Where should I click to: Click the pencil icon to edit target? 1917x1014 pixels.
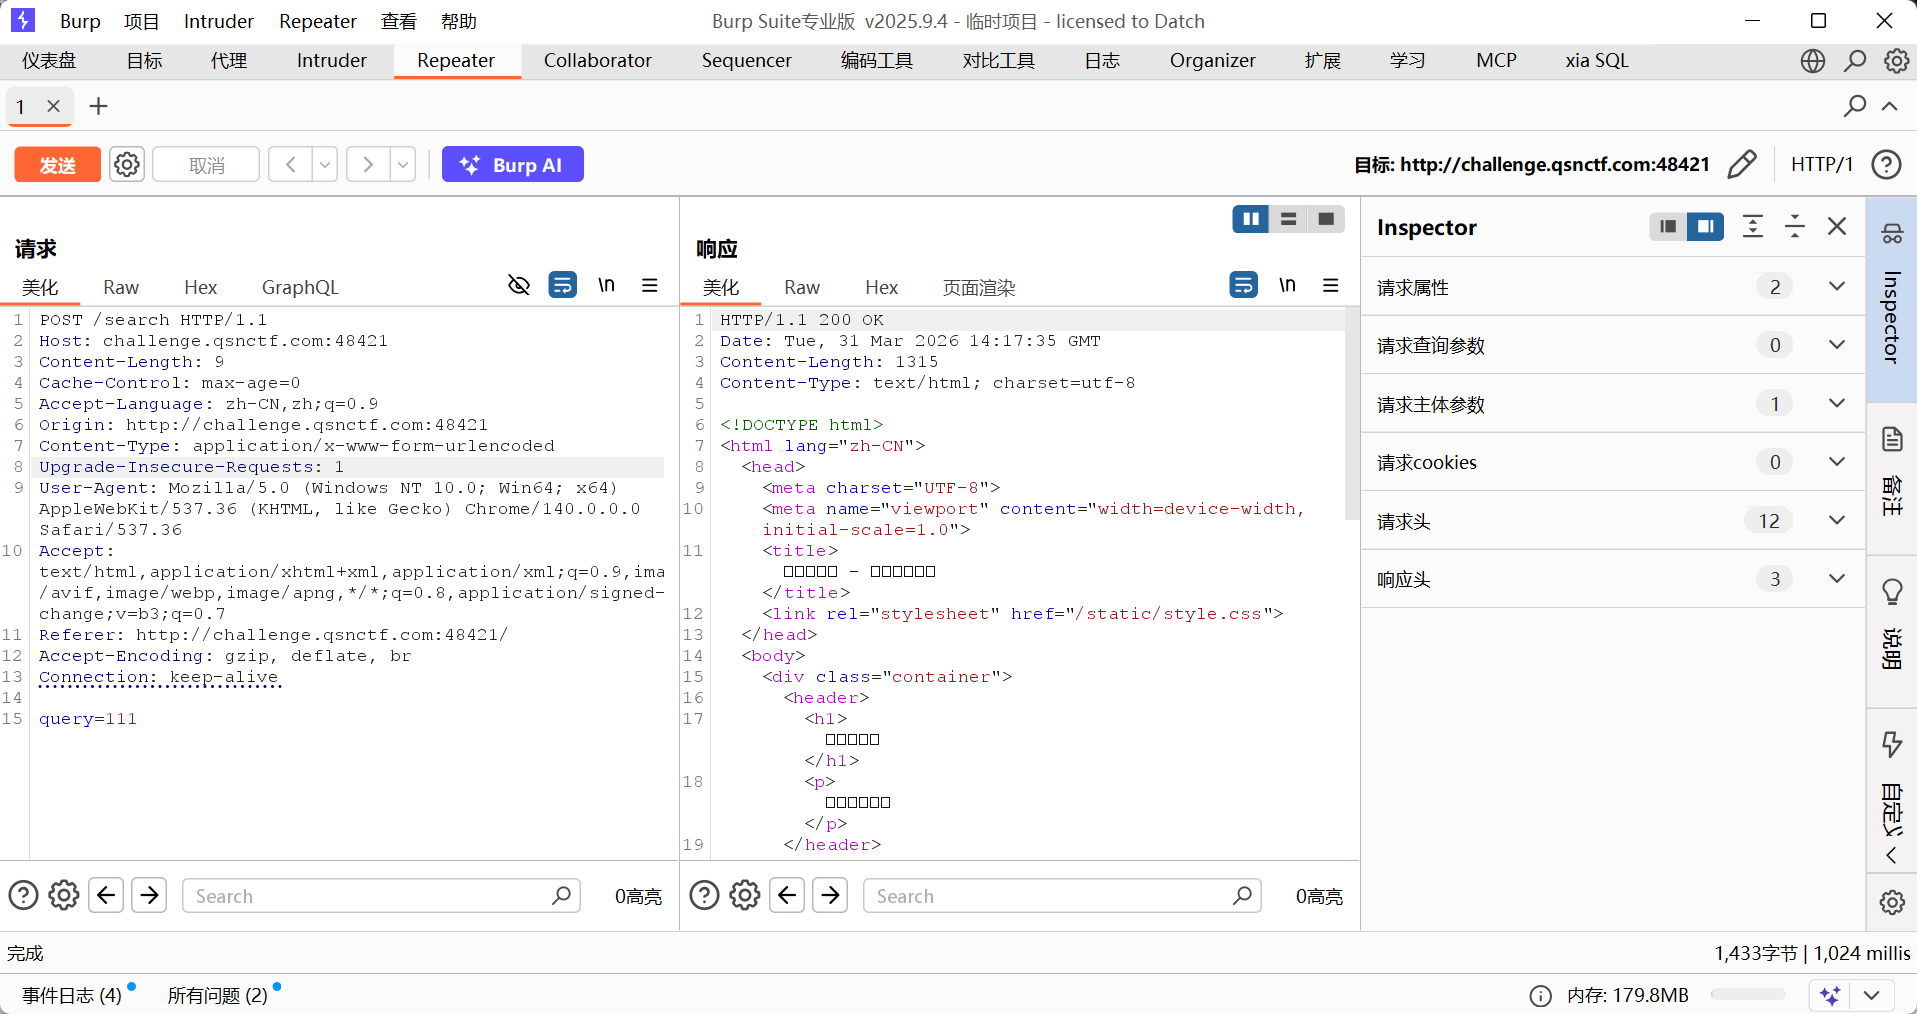(1741, 164)
